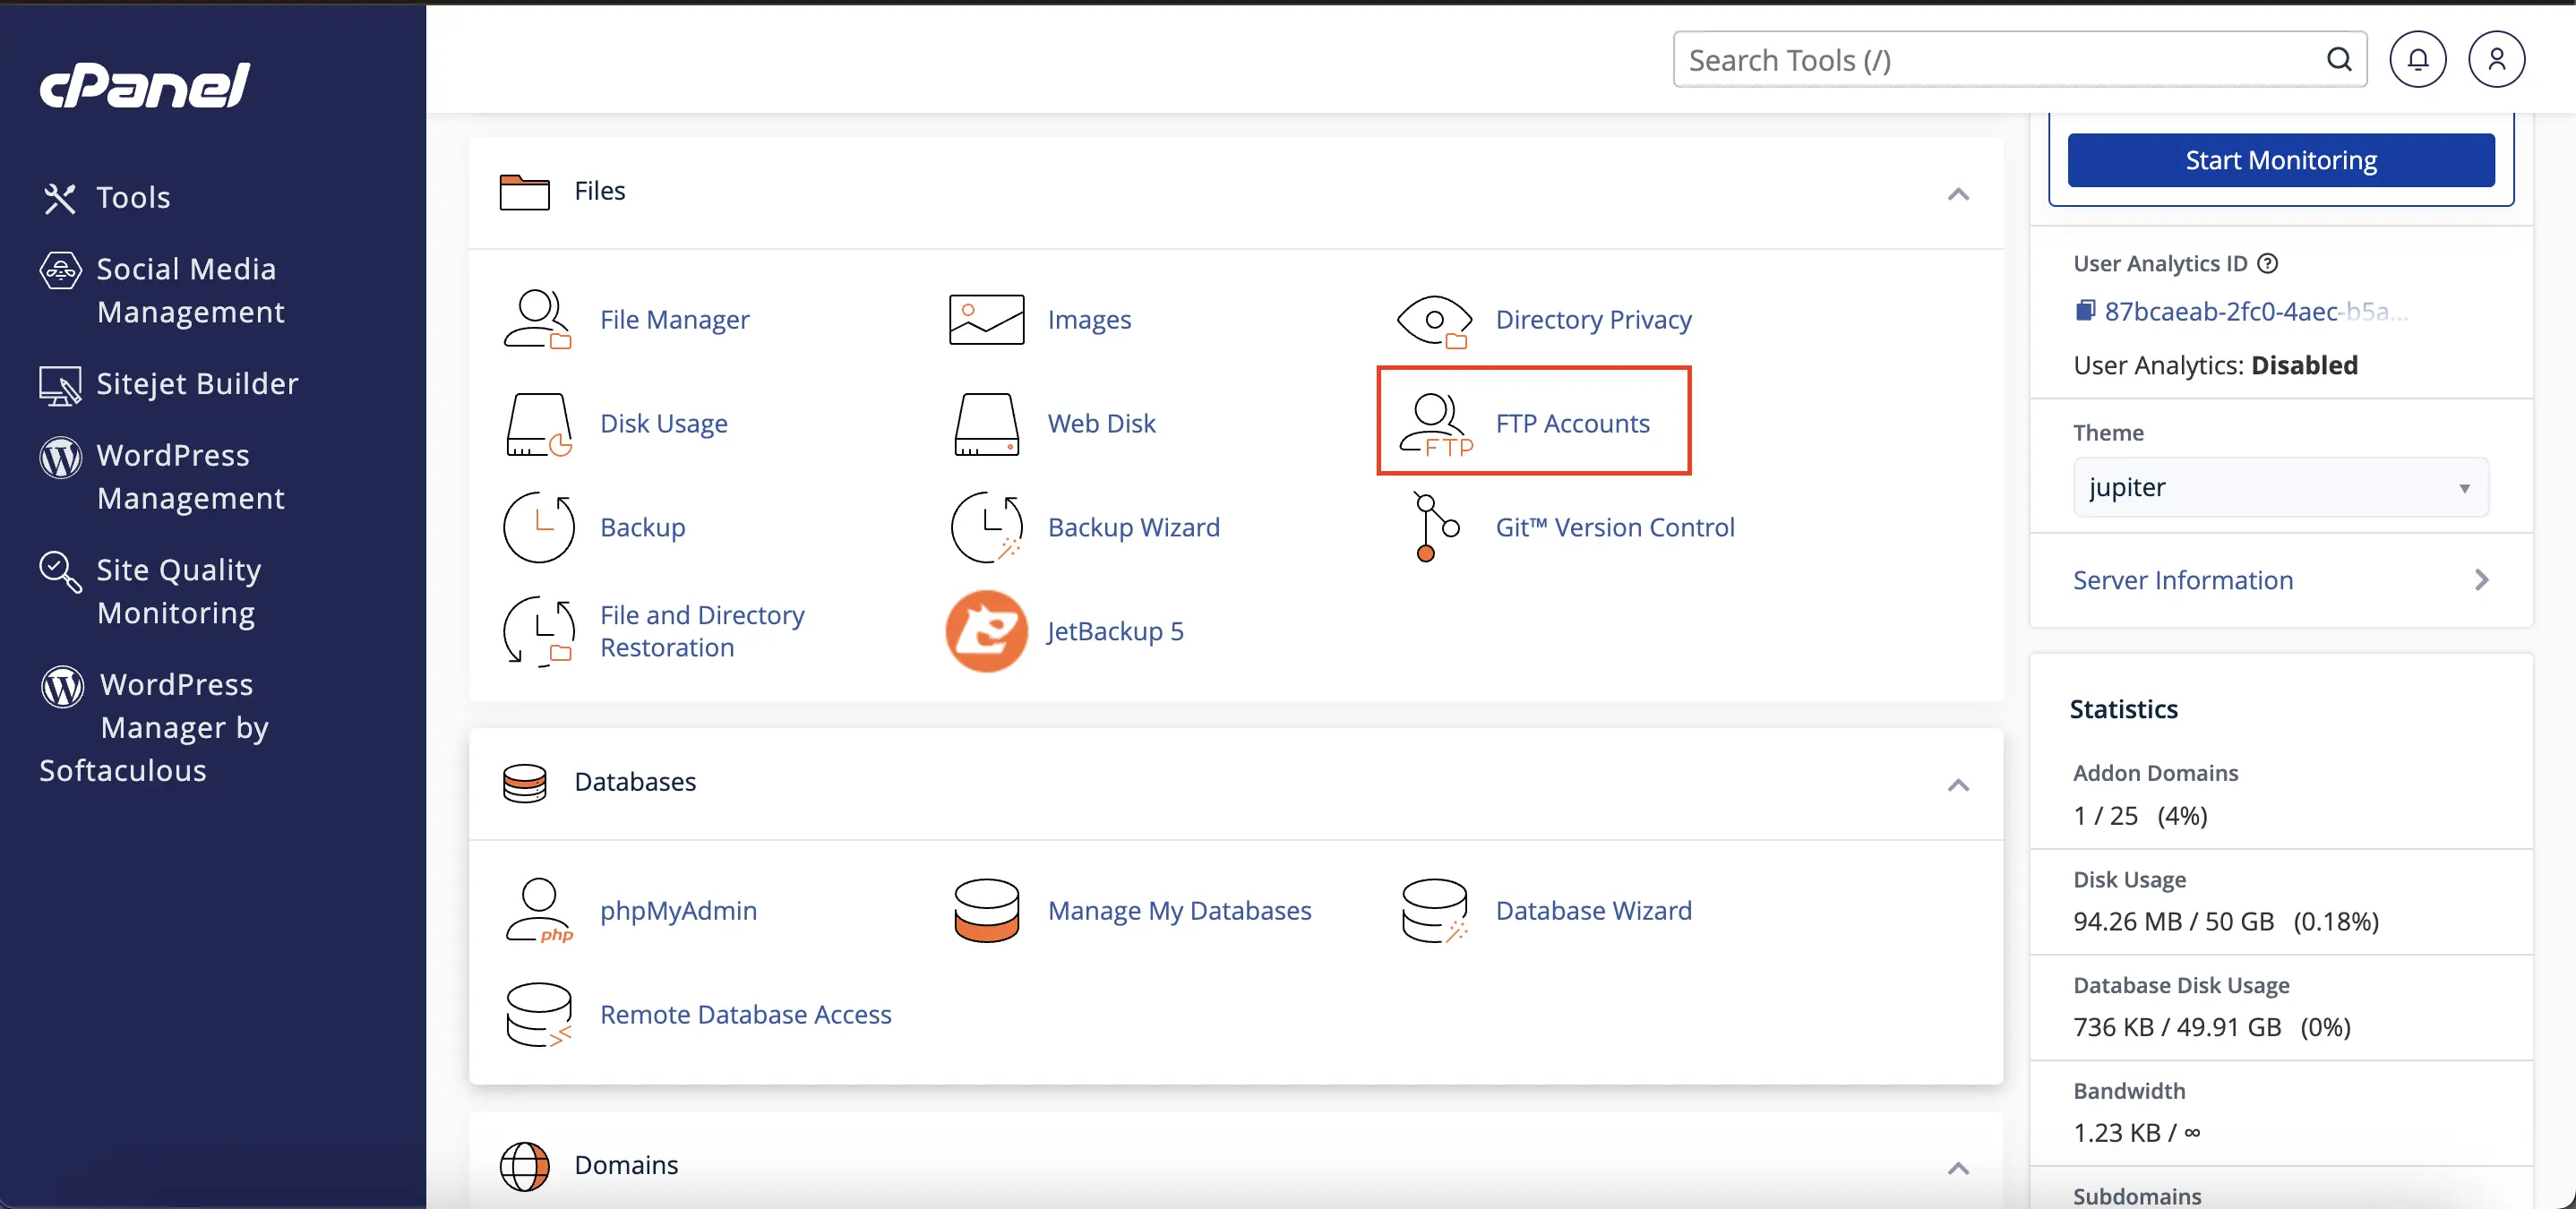2576x1209 pixels.
Task: Open WordPress Manager by Softaculous
Action: tap(154, 727)
